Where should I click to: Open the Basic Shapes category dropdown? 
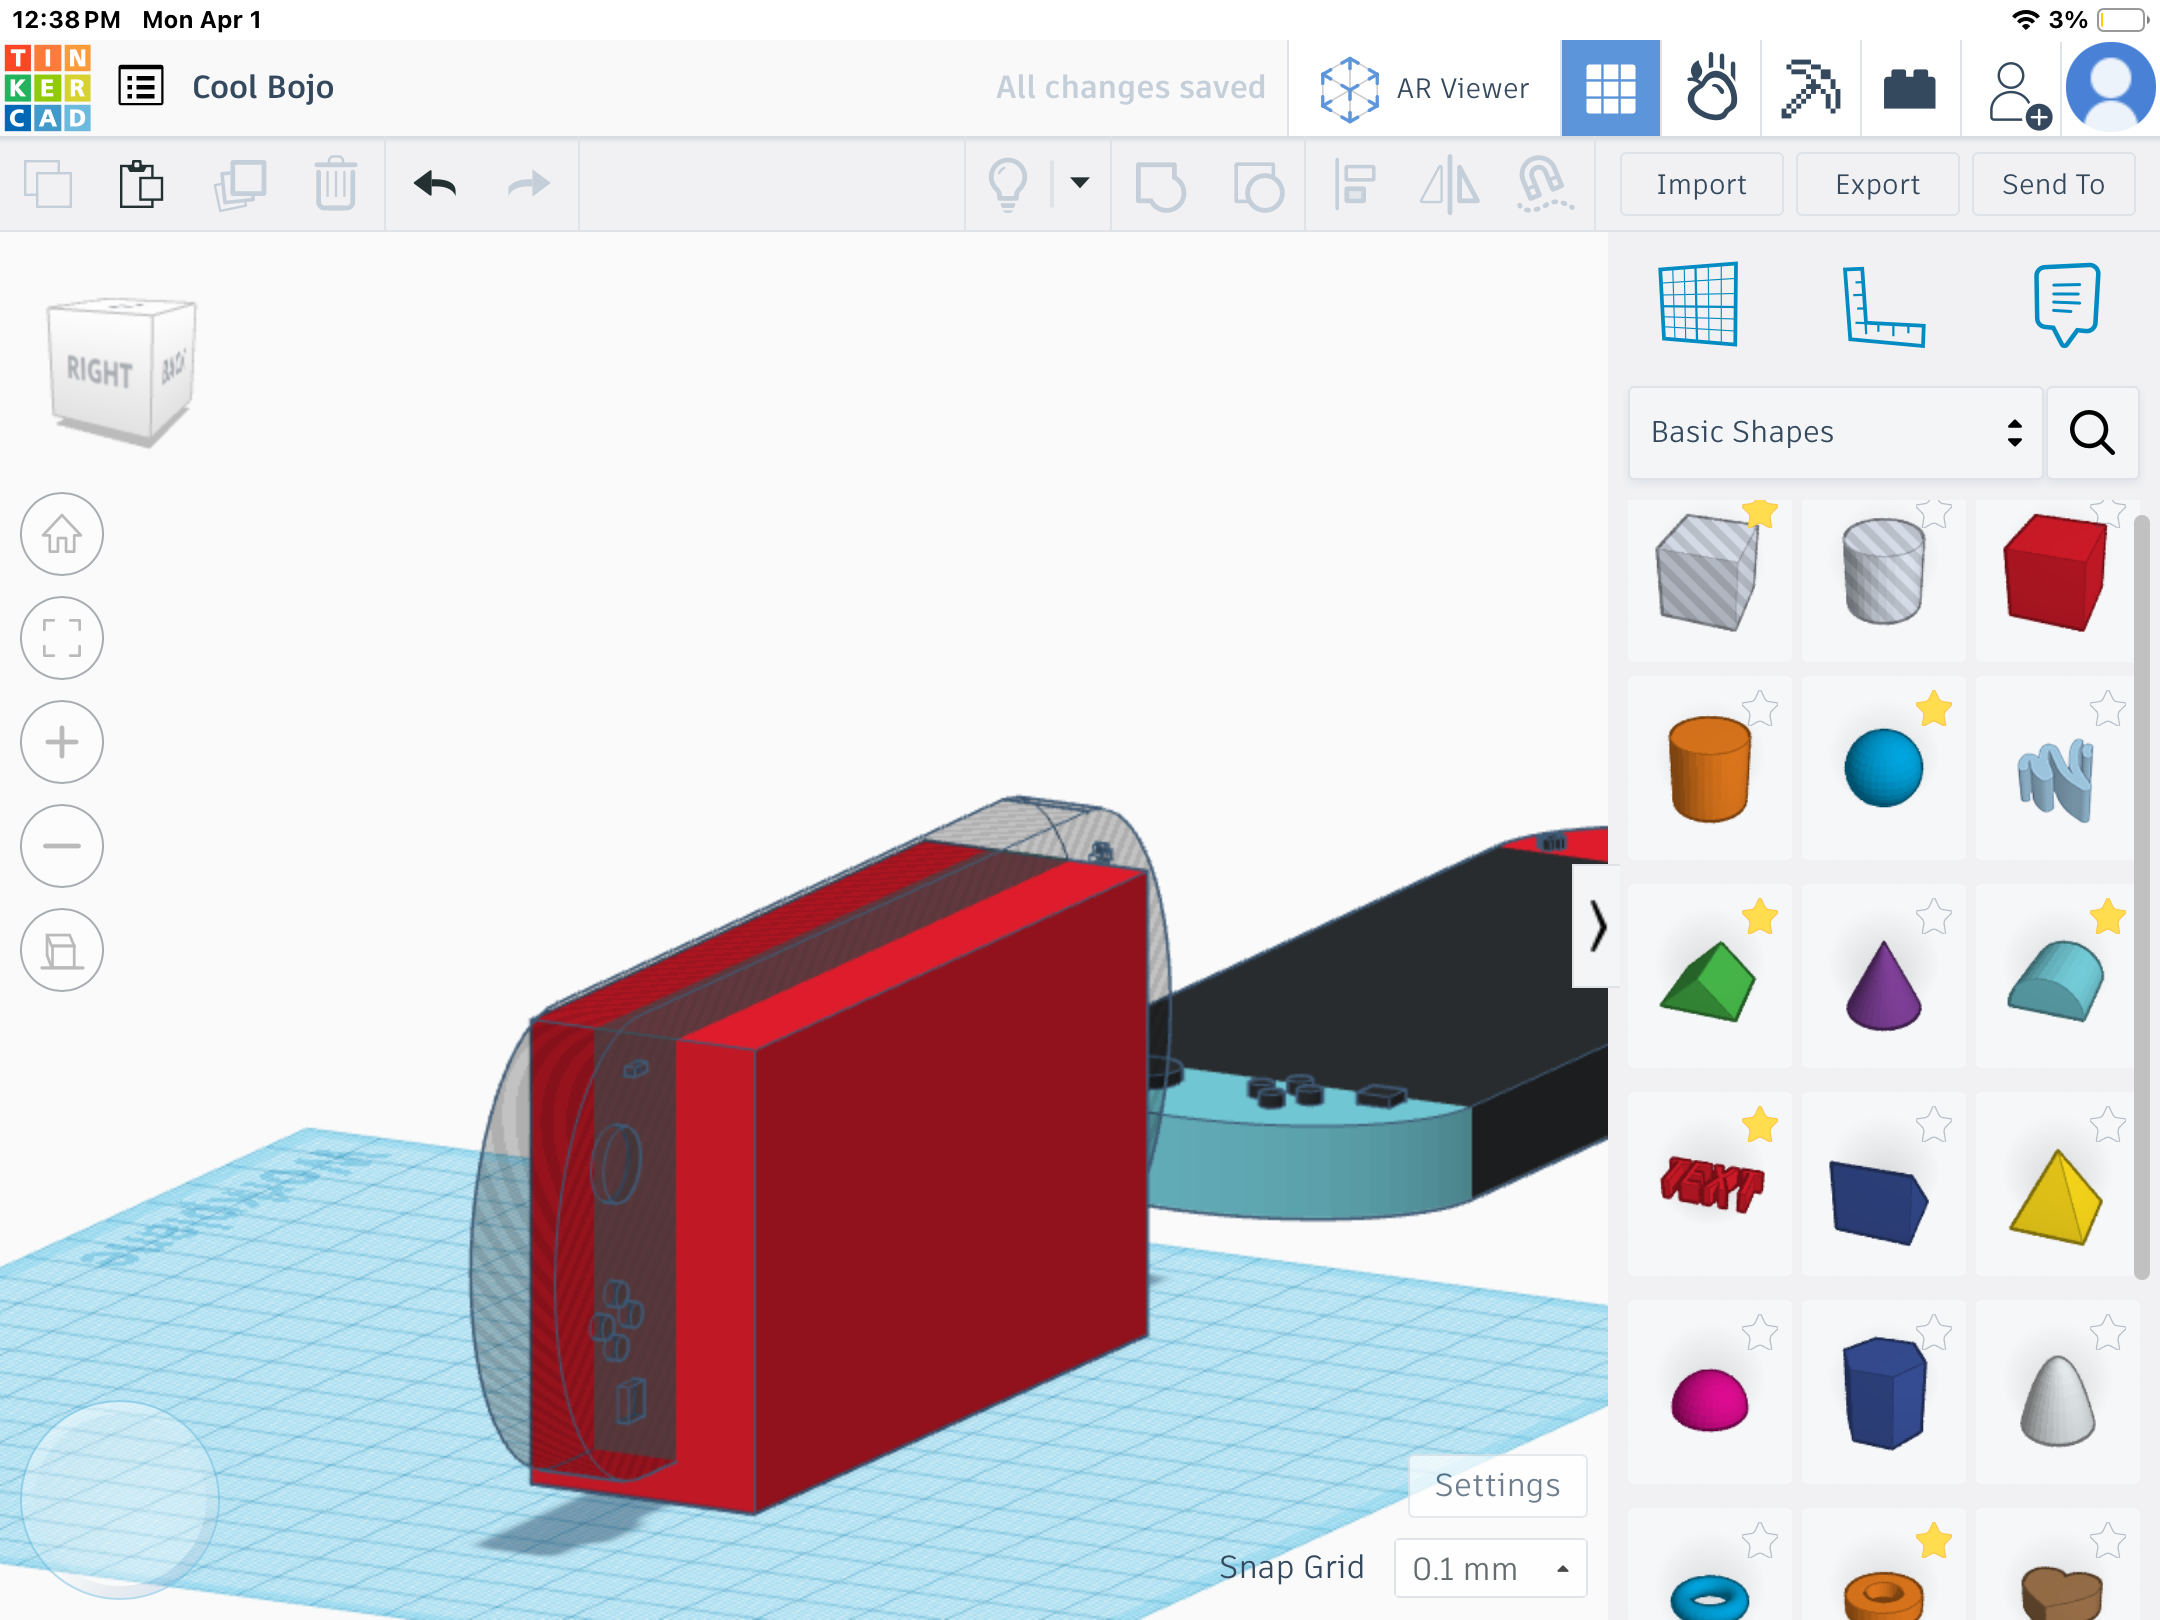point(1835,432)
